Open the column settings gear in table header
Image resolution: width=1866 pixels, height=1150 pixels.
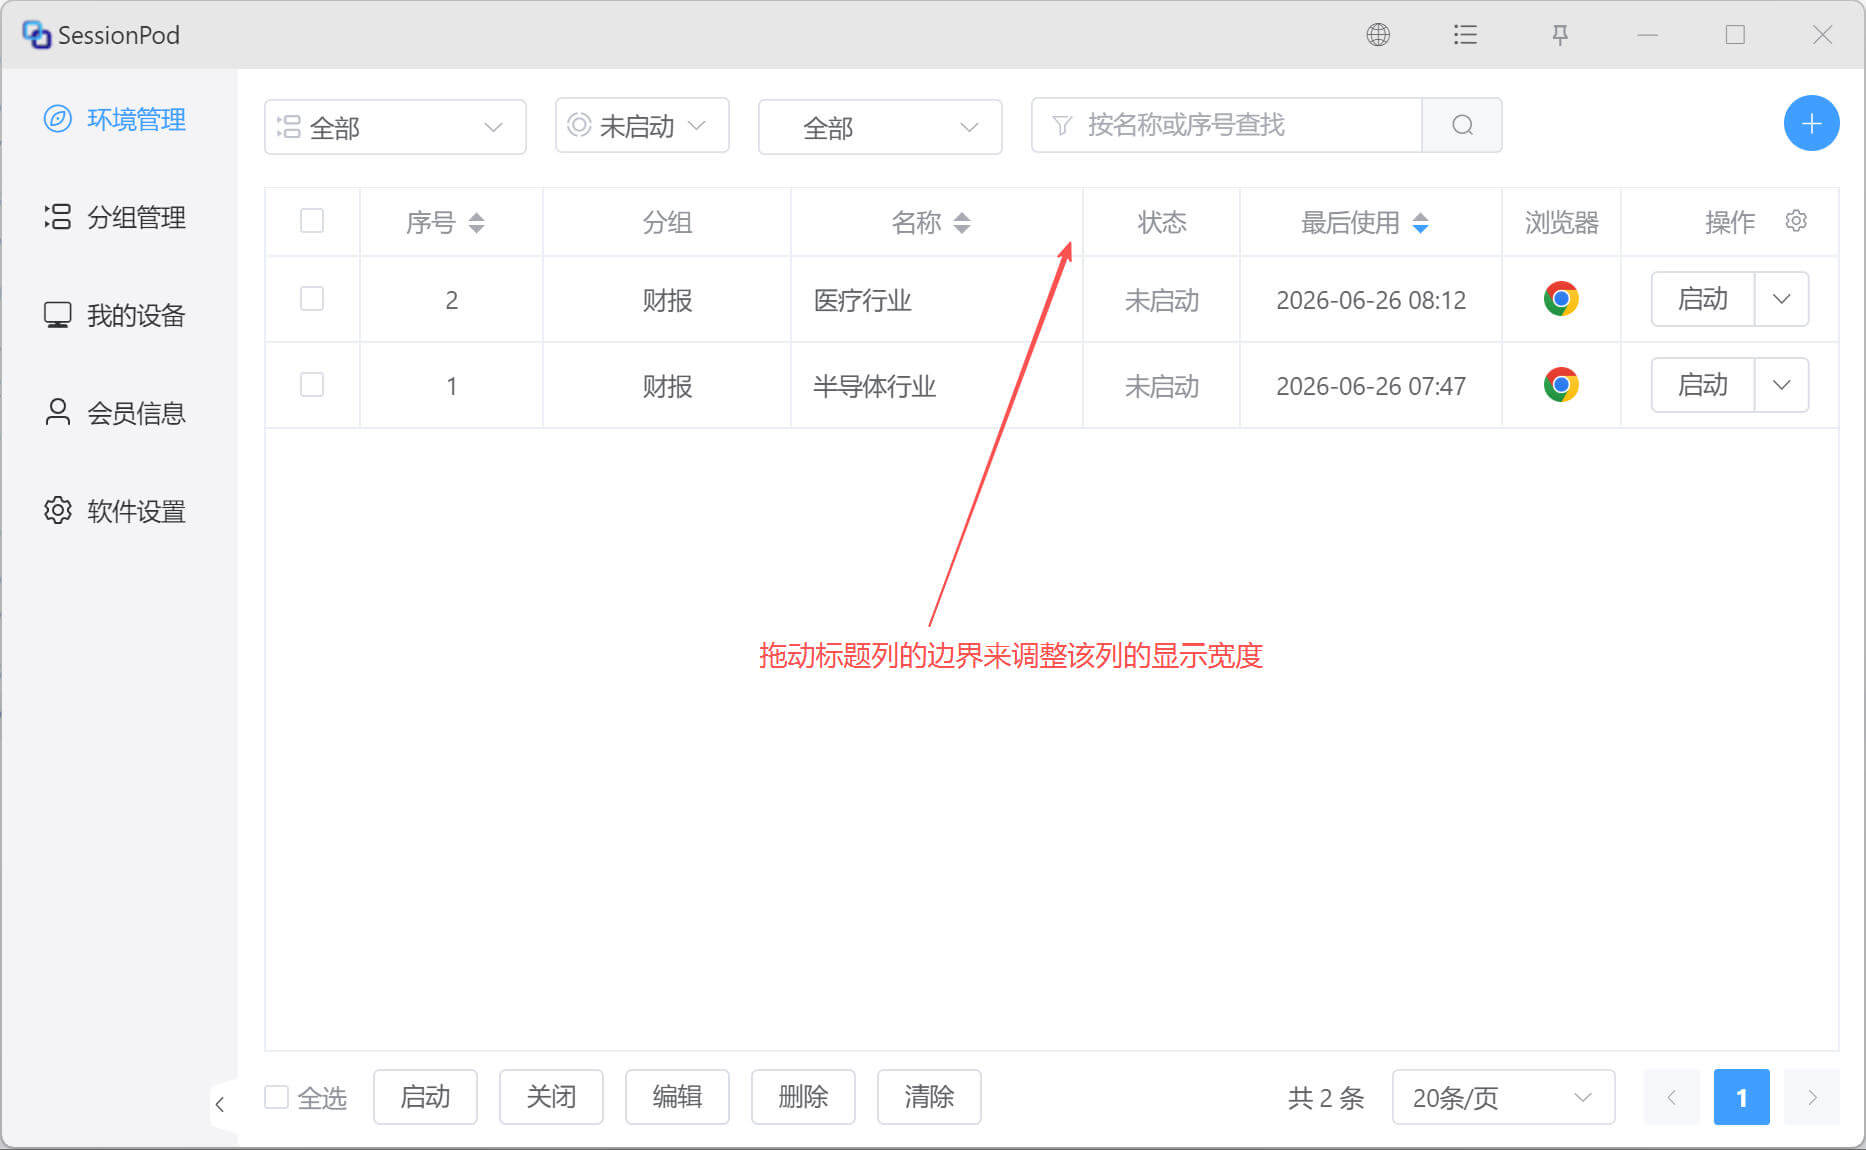pos(1796,221)
